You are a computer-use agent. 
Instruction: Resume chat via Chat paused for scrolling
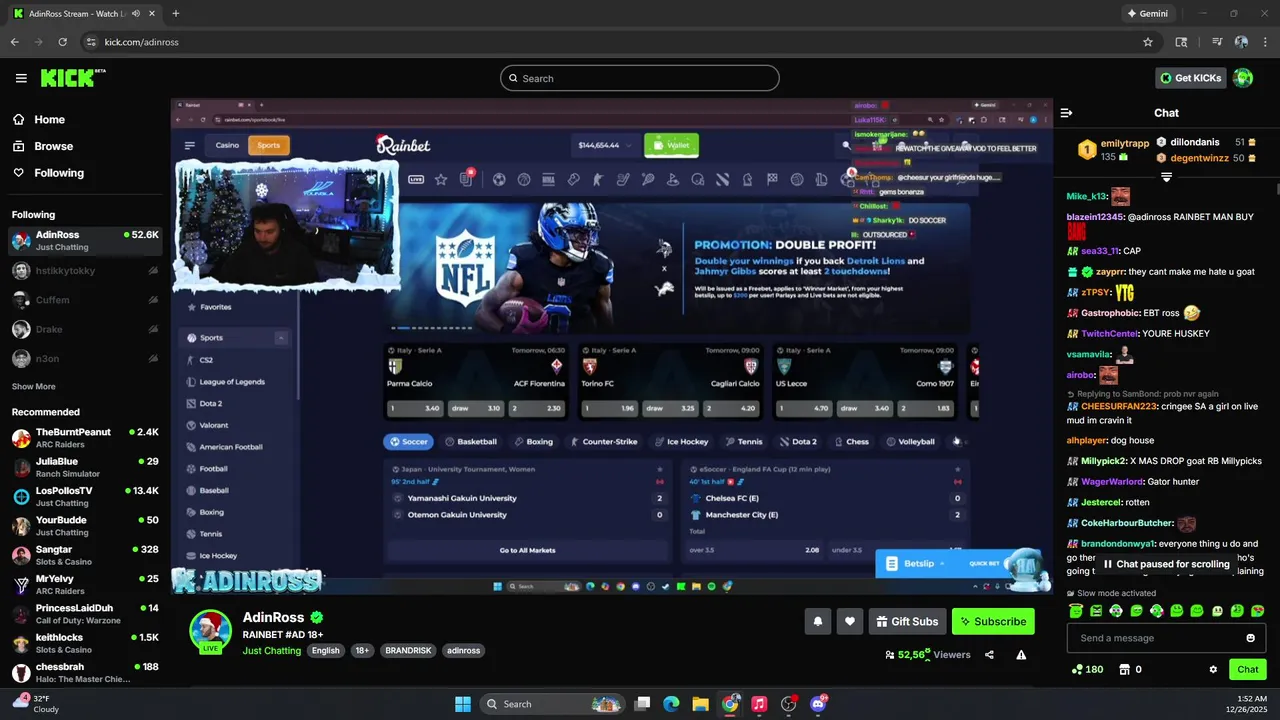[1166, 564]
